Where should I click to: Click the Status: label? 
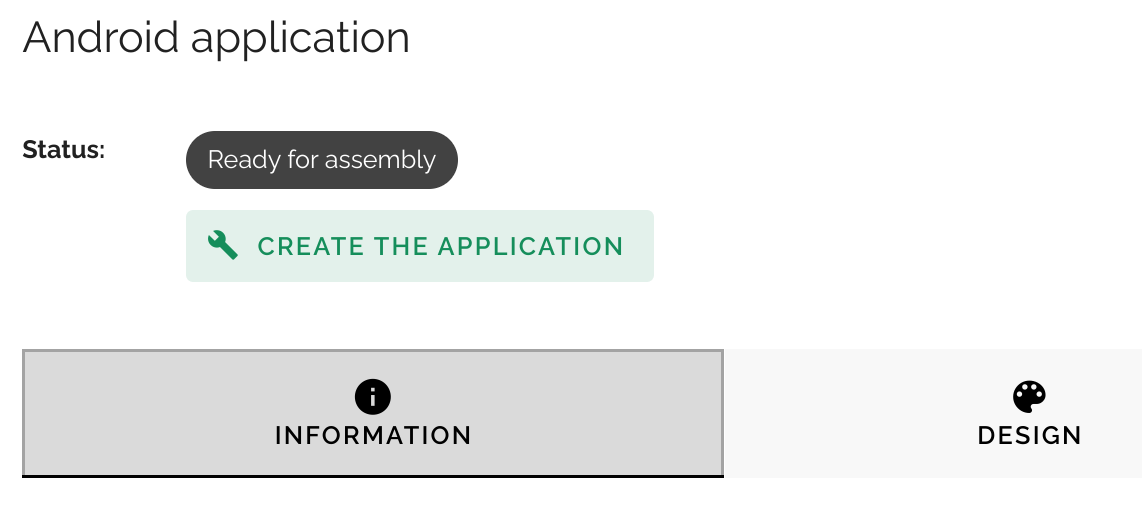(x=64, y=149)
